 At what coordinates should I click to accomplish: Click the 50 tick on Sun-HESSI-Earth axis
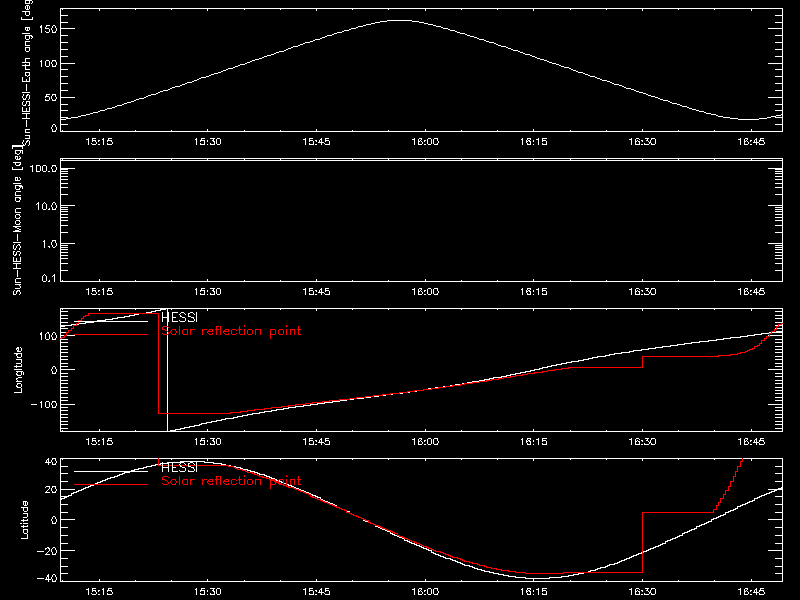click(51, 97)
